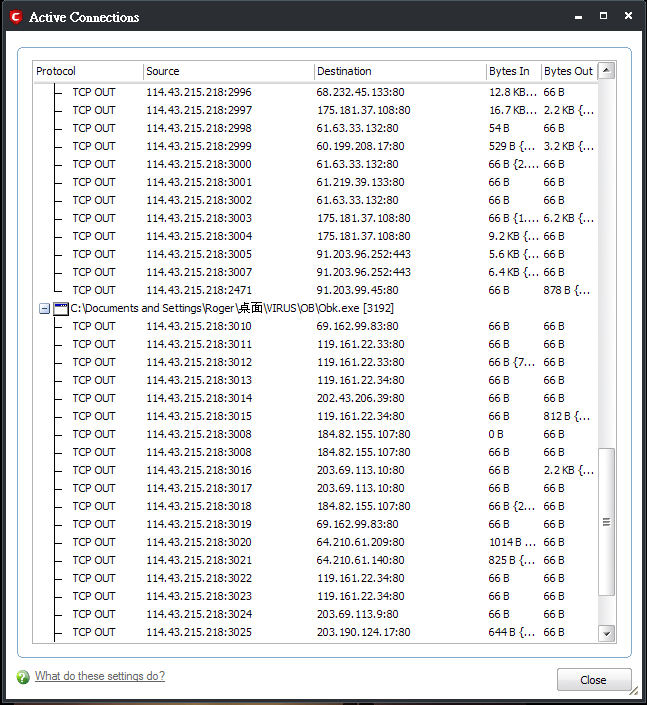Viewport: 647px width, 705px height.
Task: Select source 114.43.215.218:3013
Action: pyautogui.click(x=199, y=380)
